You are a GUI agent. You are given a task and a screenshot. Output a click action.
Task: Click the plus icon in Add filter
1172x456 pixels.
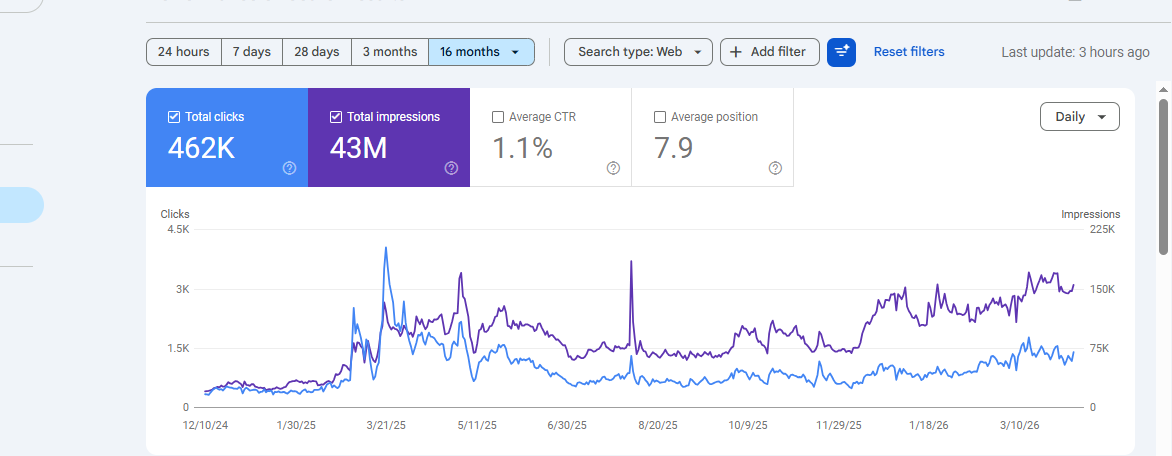[736, 52]
